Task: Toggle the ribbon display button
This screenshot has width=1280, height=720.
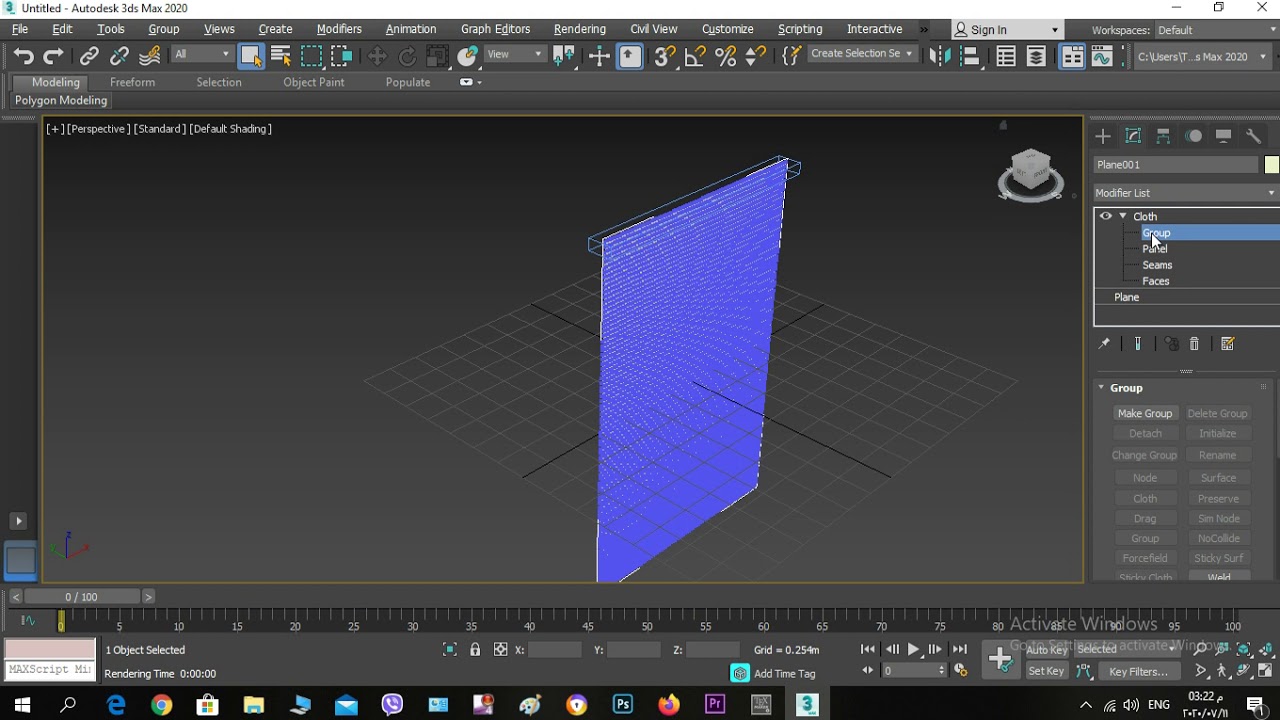Action: (1072, 57)
